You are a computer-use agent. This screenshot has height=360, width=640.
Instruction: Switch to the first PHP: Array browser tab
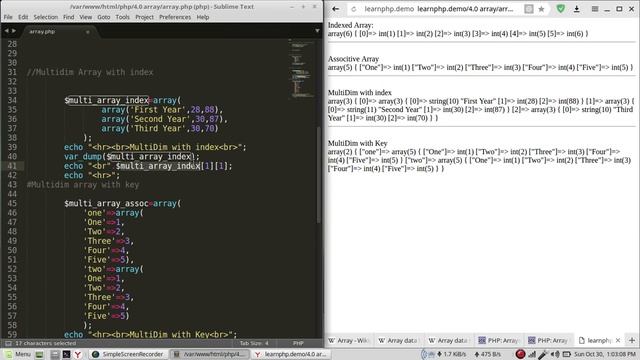[499, 340]
